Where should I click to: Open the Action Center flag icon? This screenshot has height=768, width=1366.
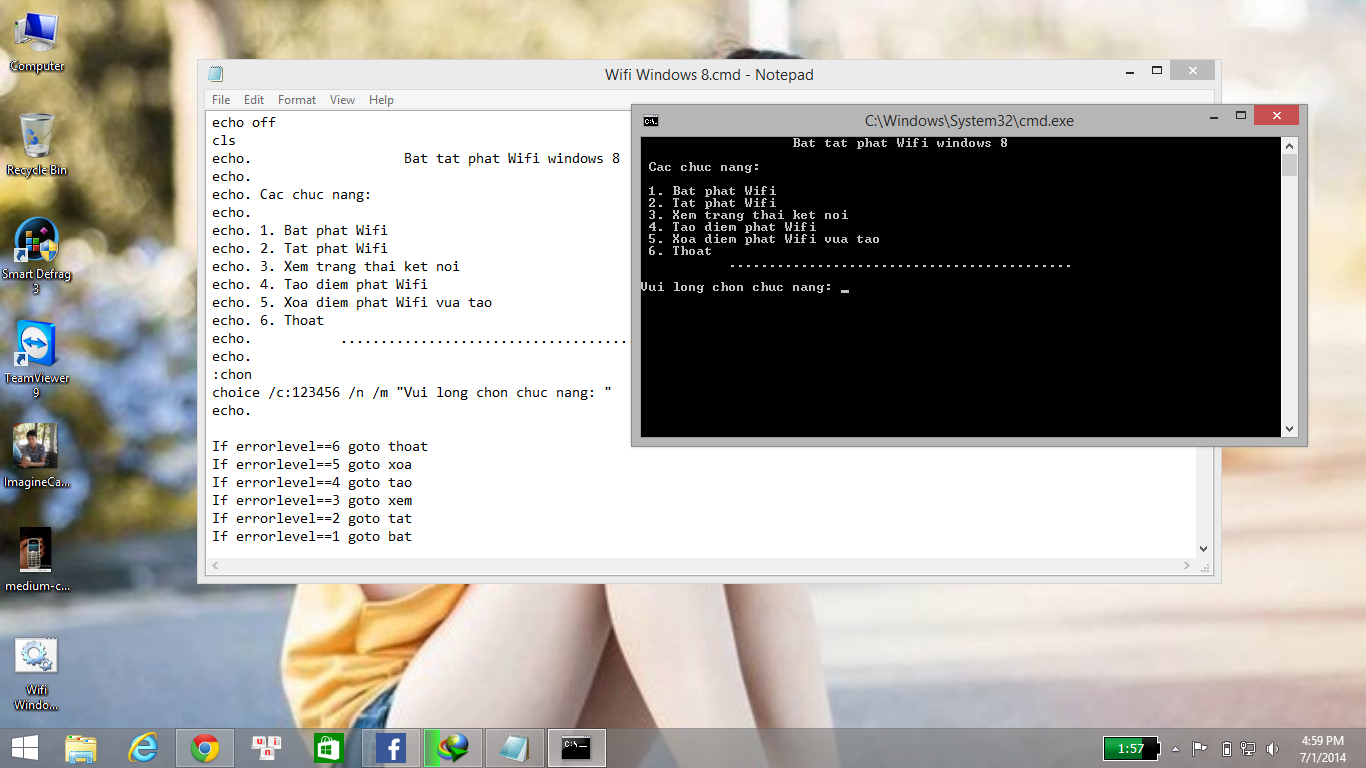pos(1200,748)
